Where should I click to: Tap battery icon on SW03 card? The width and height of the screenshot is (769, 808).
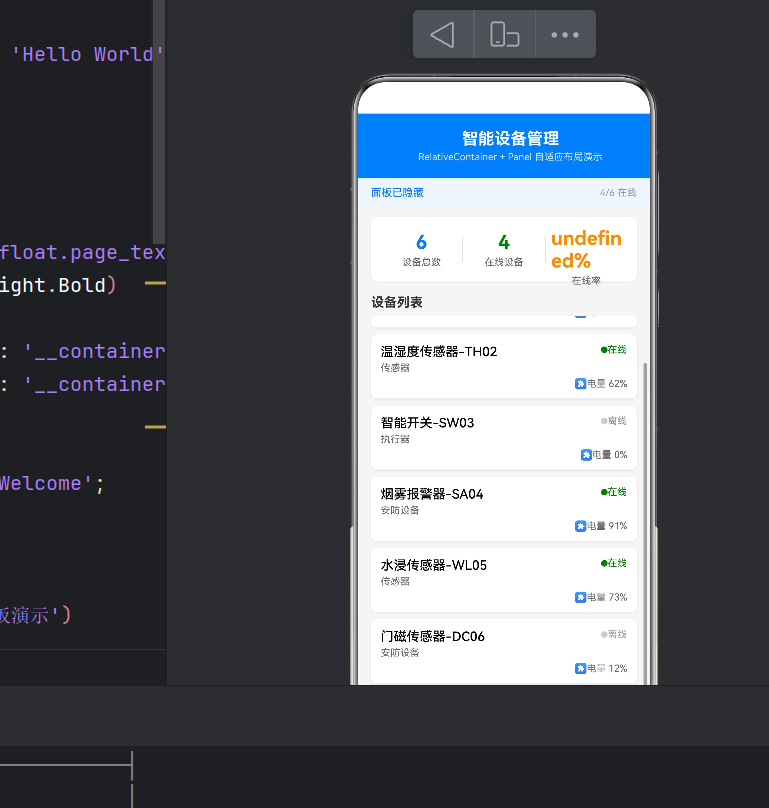click(x=586, y=454)
